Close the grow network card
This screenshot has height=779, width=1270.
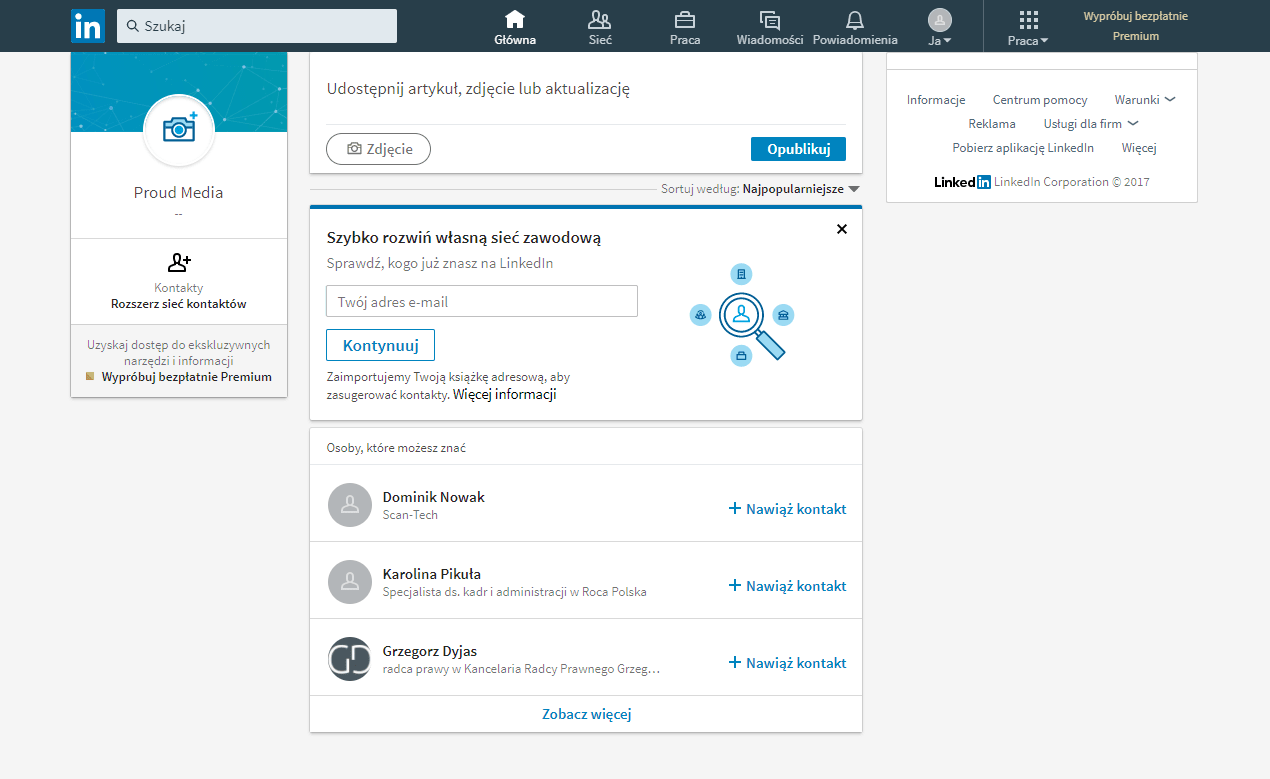[841, 229]
